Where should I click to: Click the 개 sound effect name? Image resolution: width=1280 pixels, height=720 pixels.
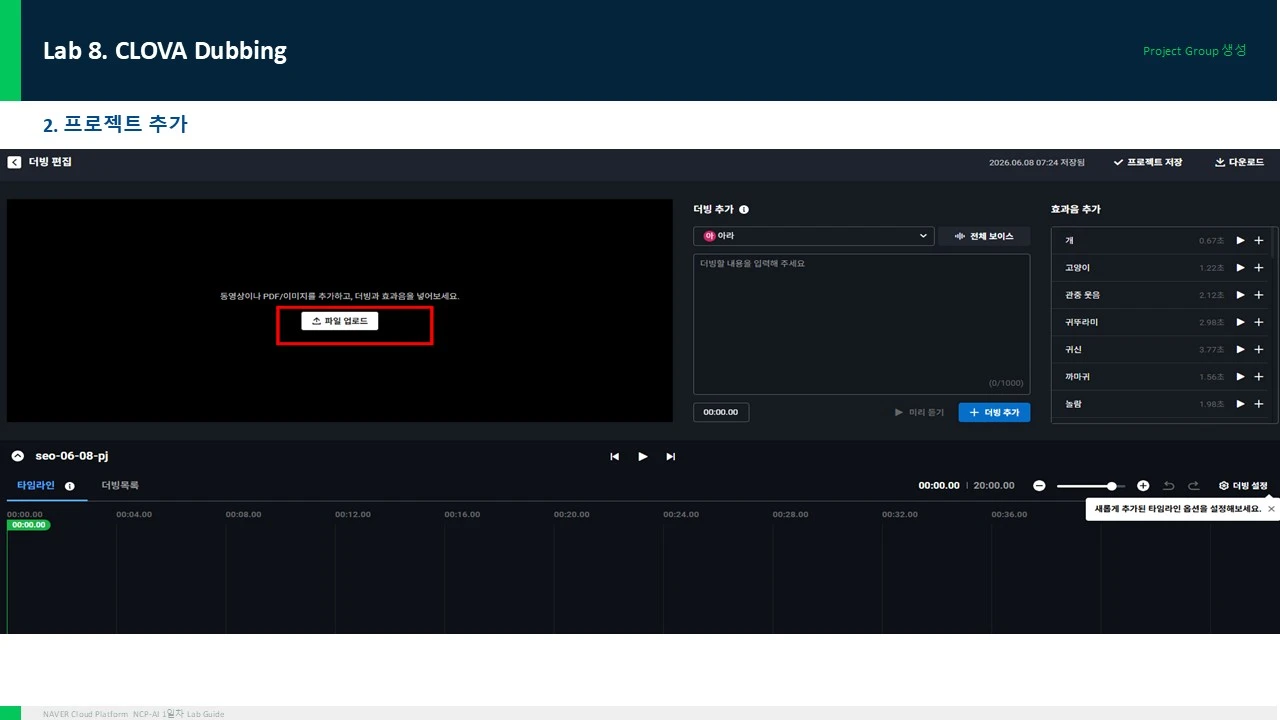tap(1069, 241)
